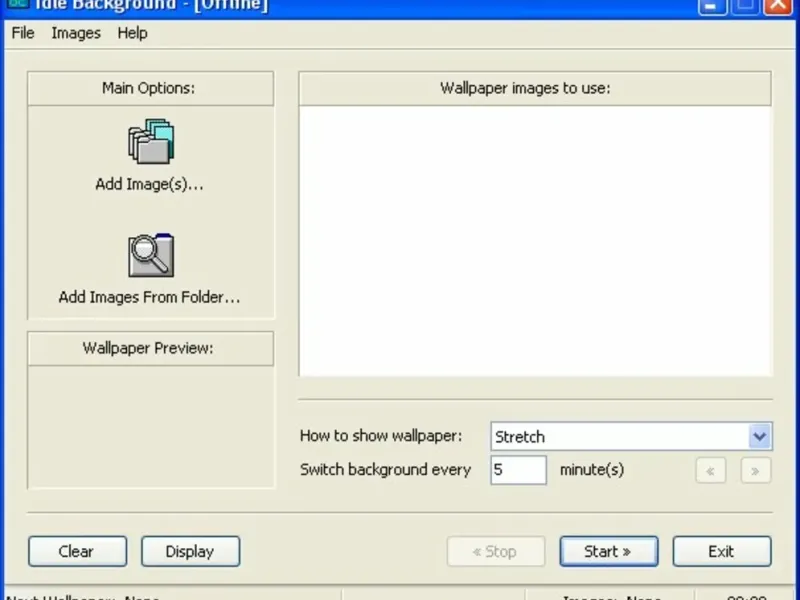Click the Switch background every label
The height and width of the screenshot is (600, 800).
(385, 469)
